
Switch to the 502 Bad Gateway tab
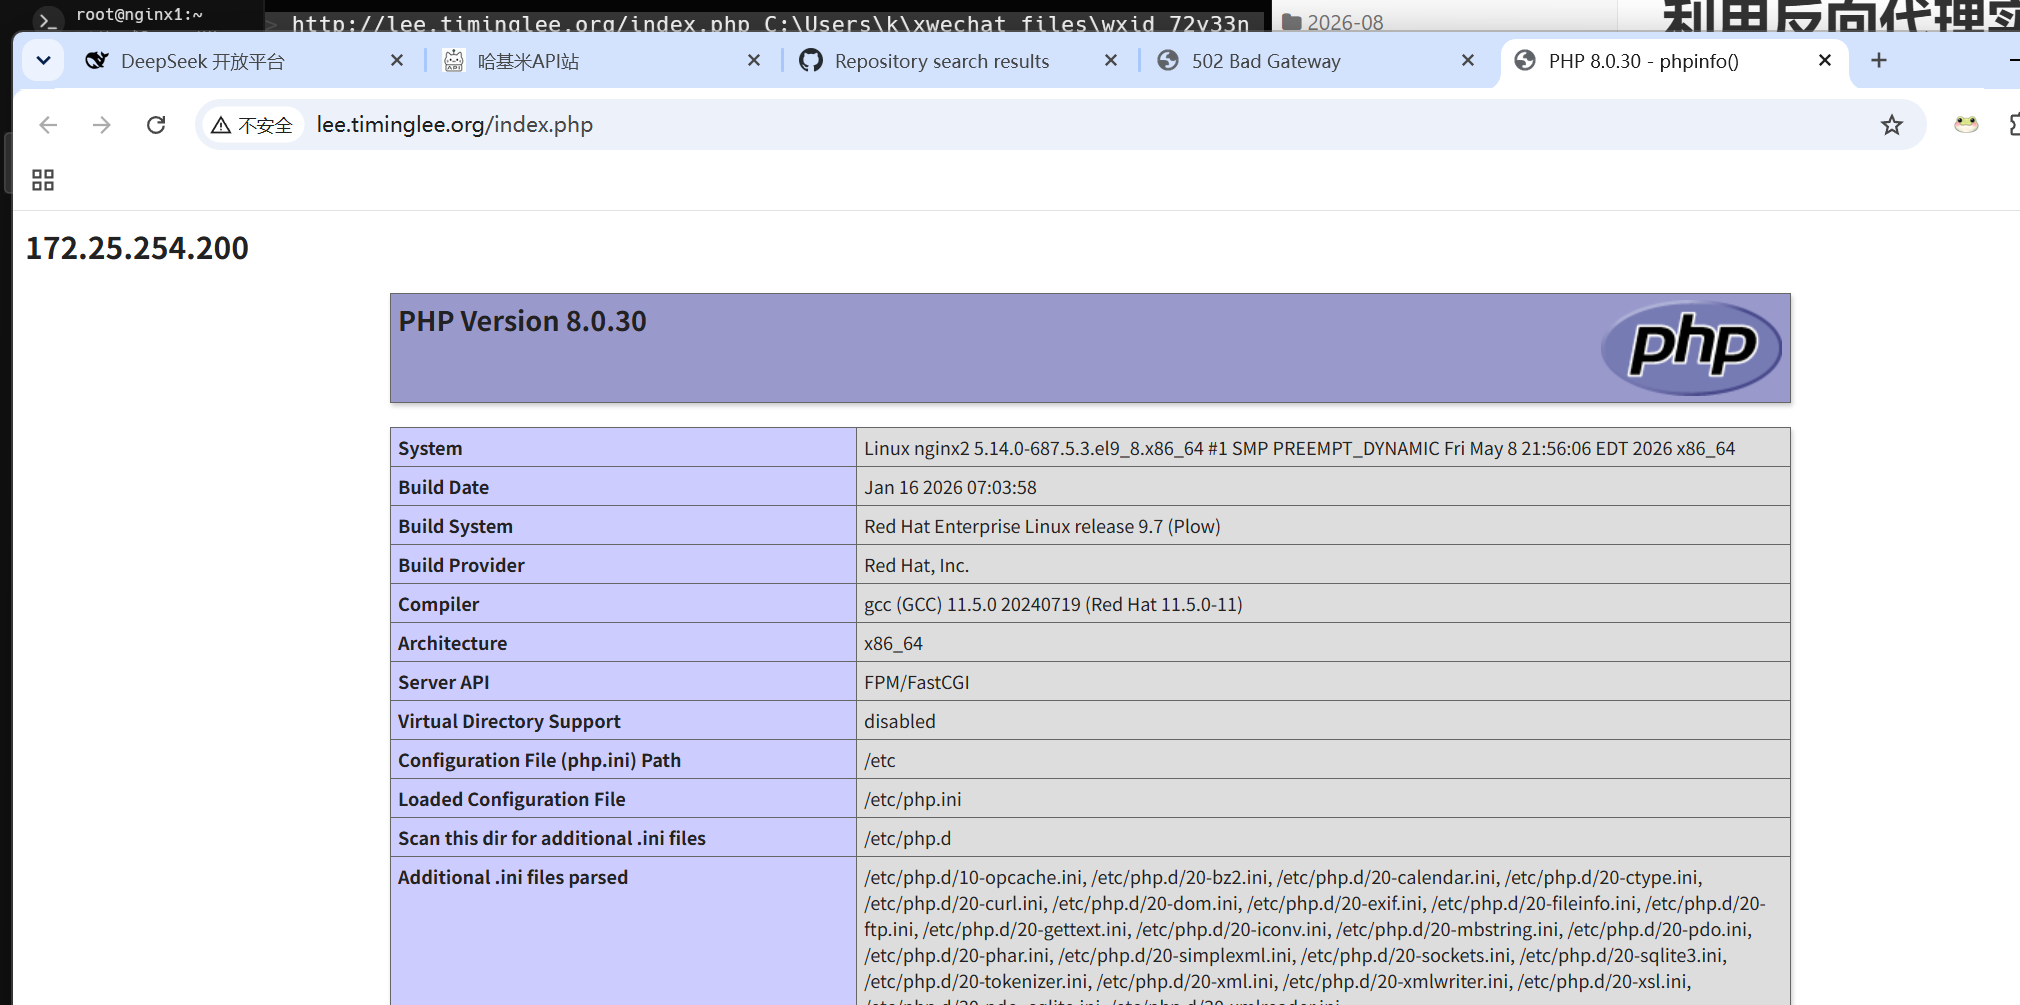pyautogui.click(x=1266, y=61)
